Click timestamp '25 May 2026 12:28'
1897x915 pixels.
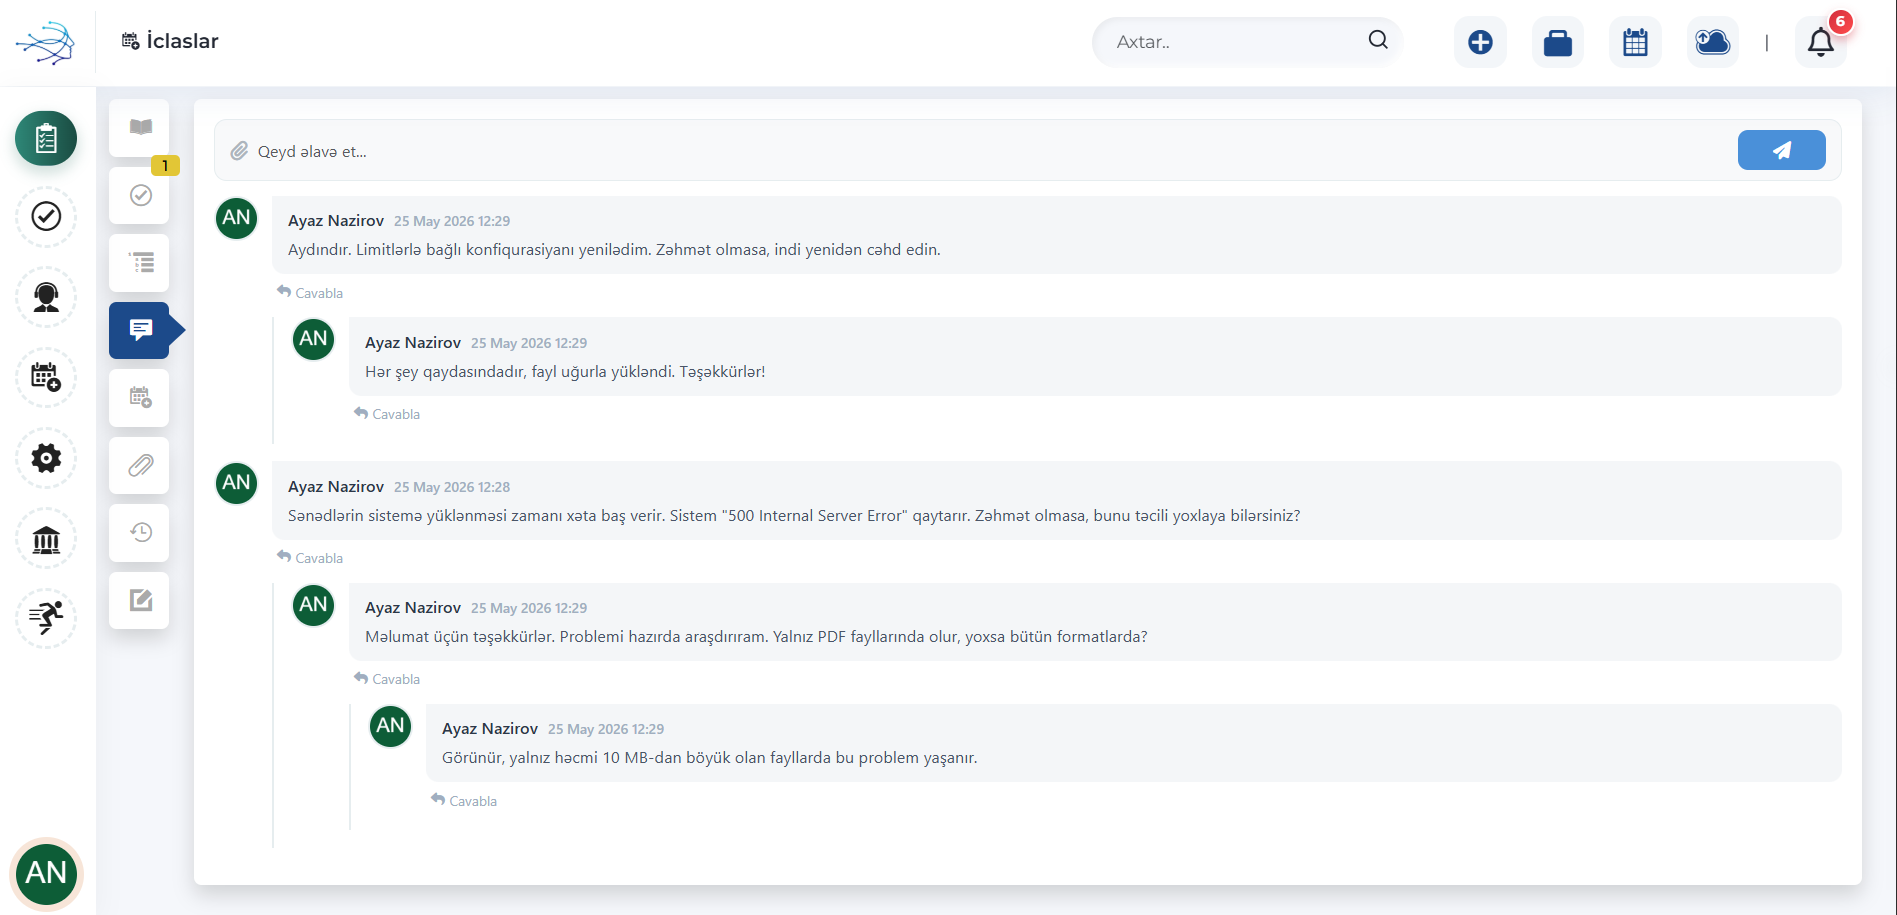click(x=452, y=487)
